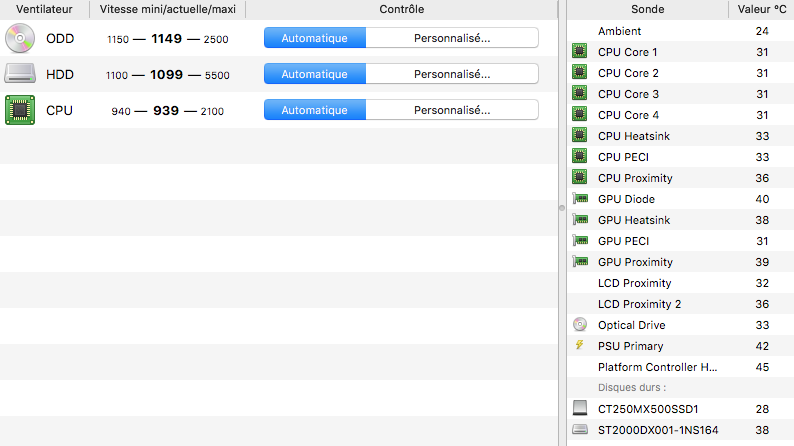Click the Sonde column header
The height and width of the screenshot is (446, 794).
(x=648, y=9)
